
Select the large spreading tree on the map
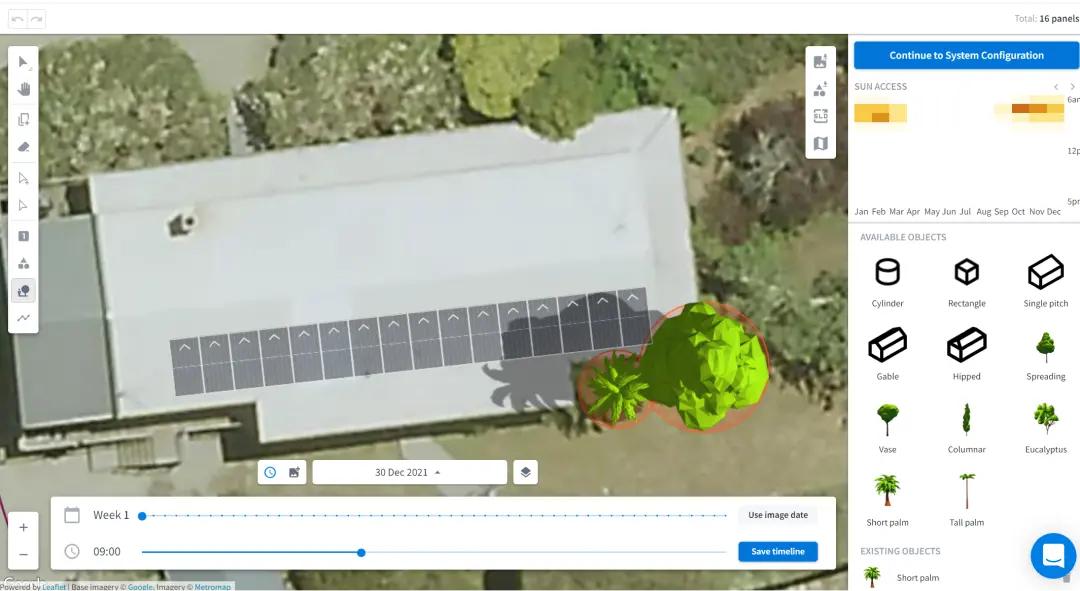click(x=707, y=365)
